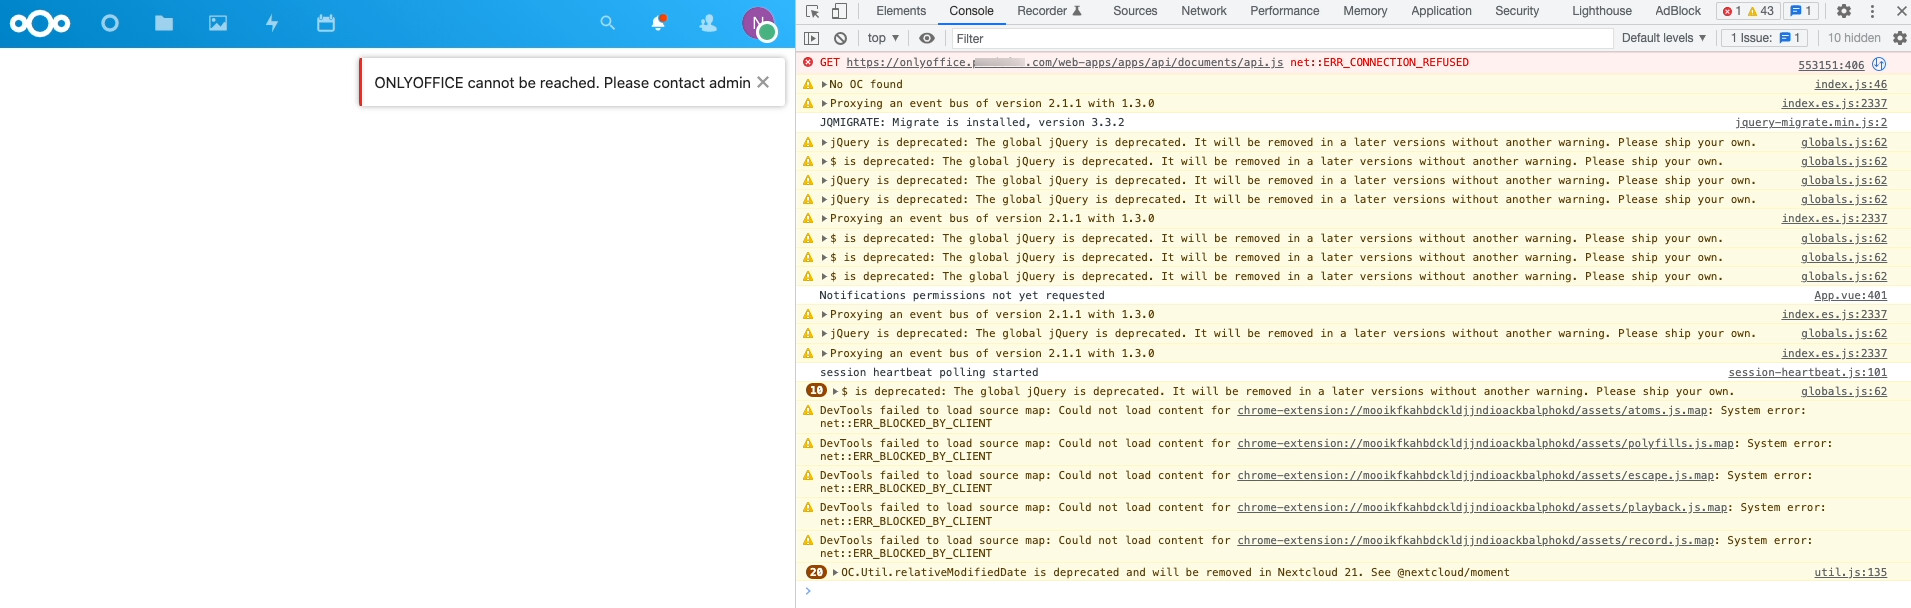This screenshot has height=608, width=1911.
Task: Open the Calendar app icon
Action: 326,23
